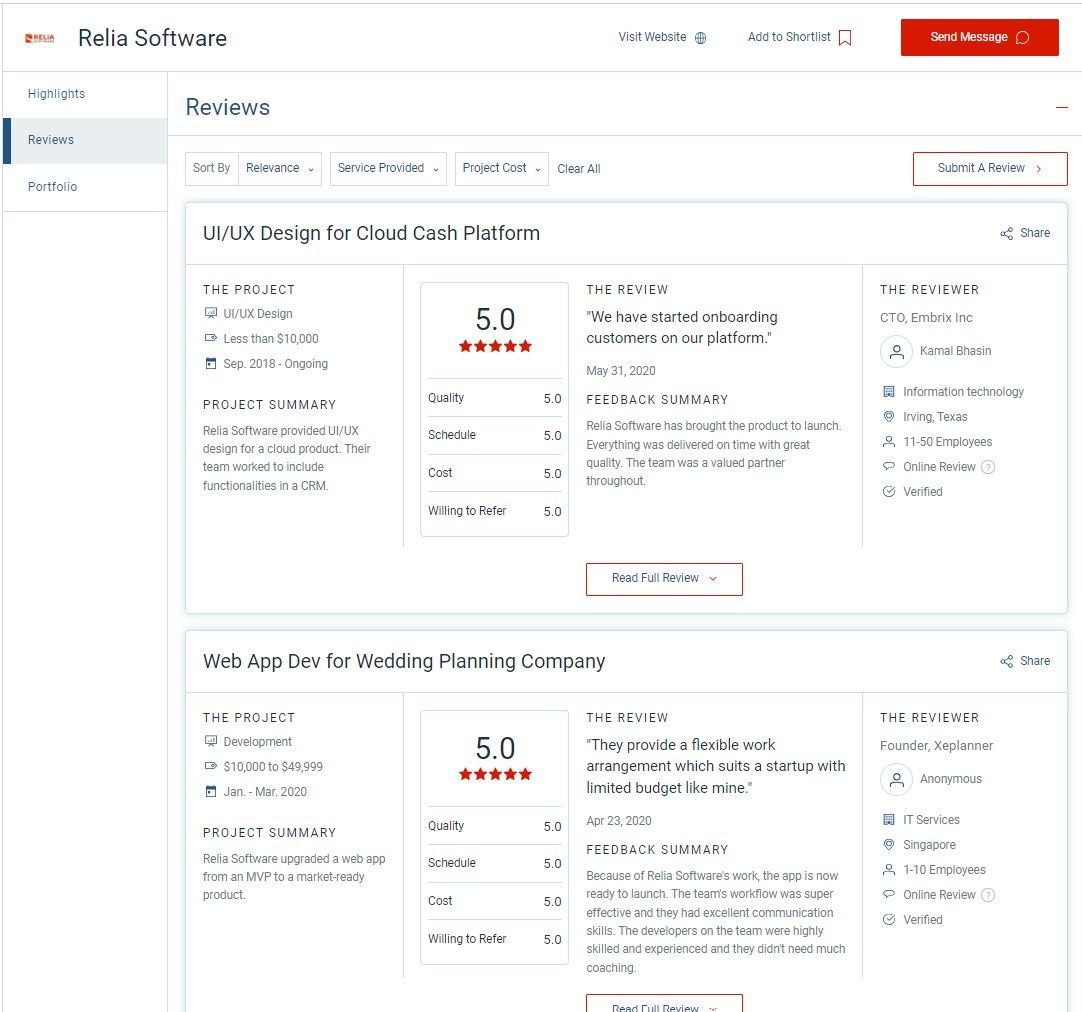Click the budget icon beside $10,000 to $49,999

[210, 766]
